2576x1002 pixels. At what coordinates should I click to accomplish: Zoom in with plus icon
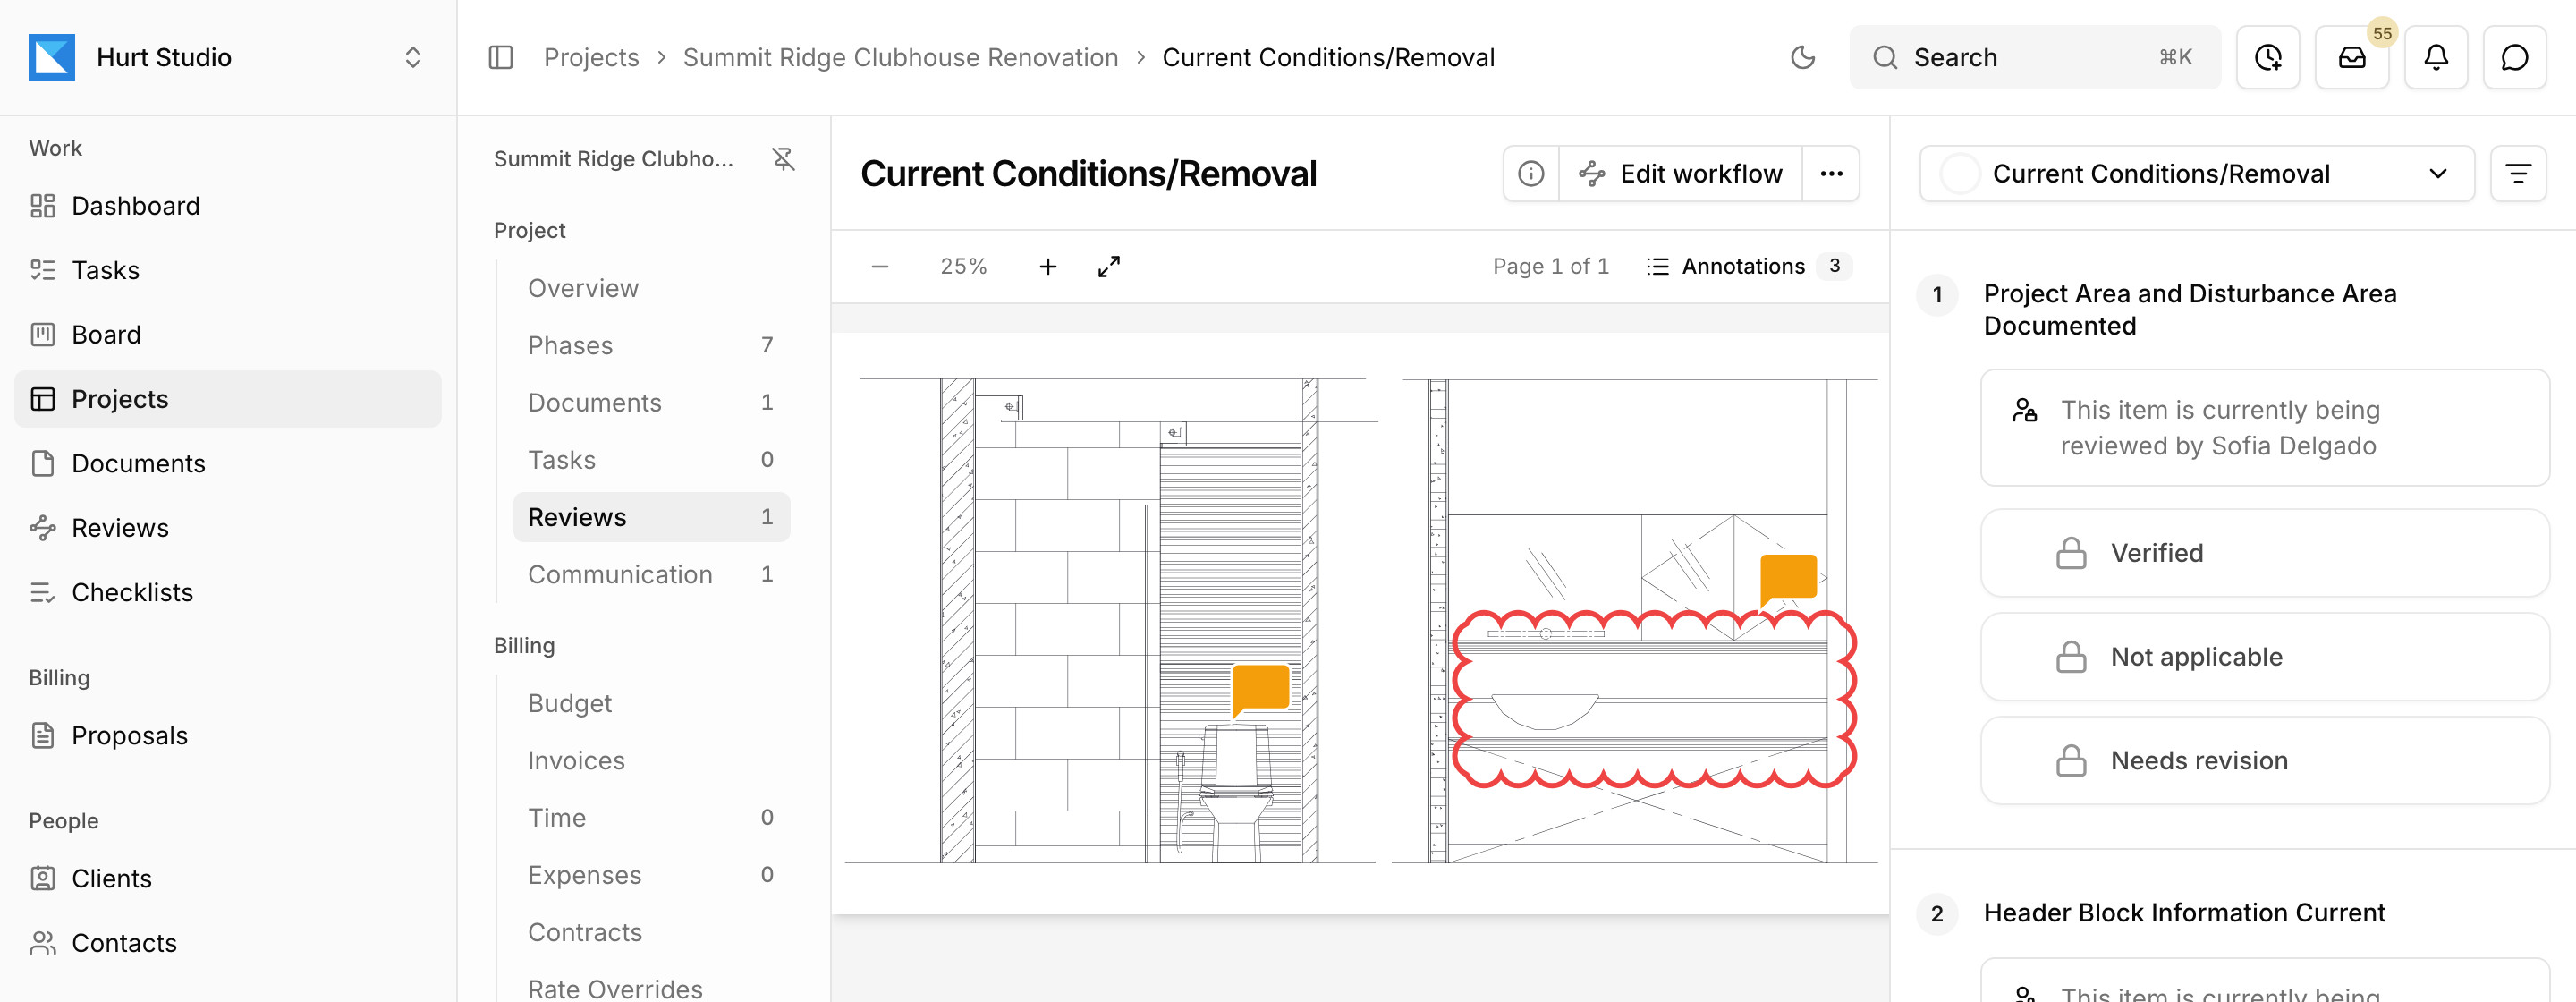pos(1047,267)
